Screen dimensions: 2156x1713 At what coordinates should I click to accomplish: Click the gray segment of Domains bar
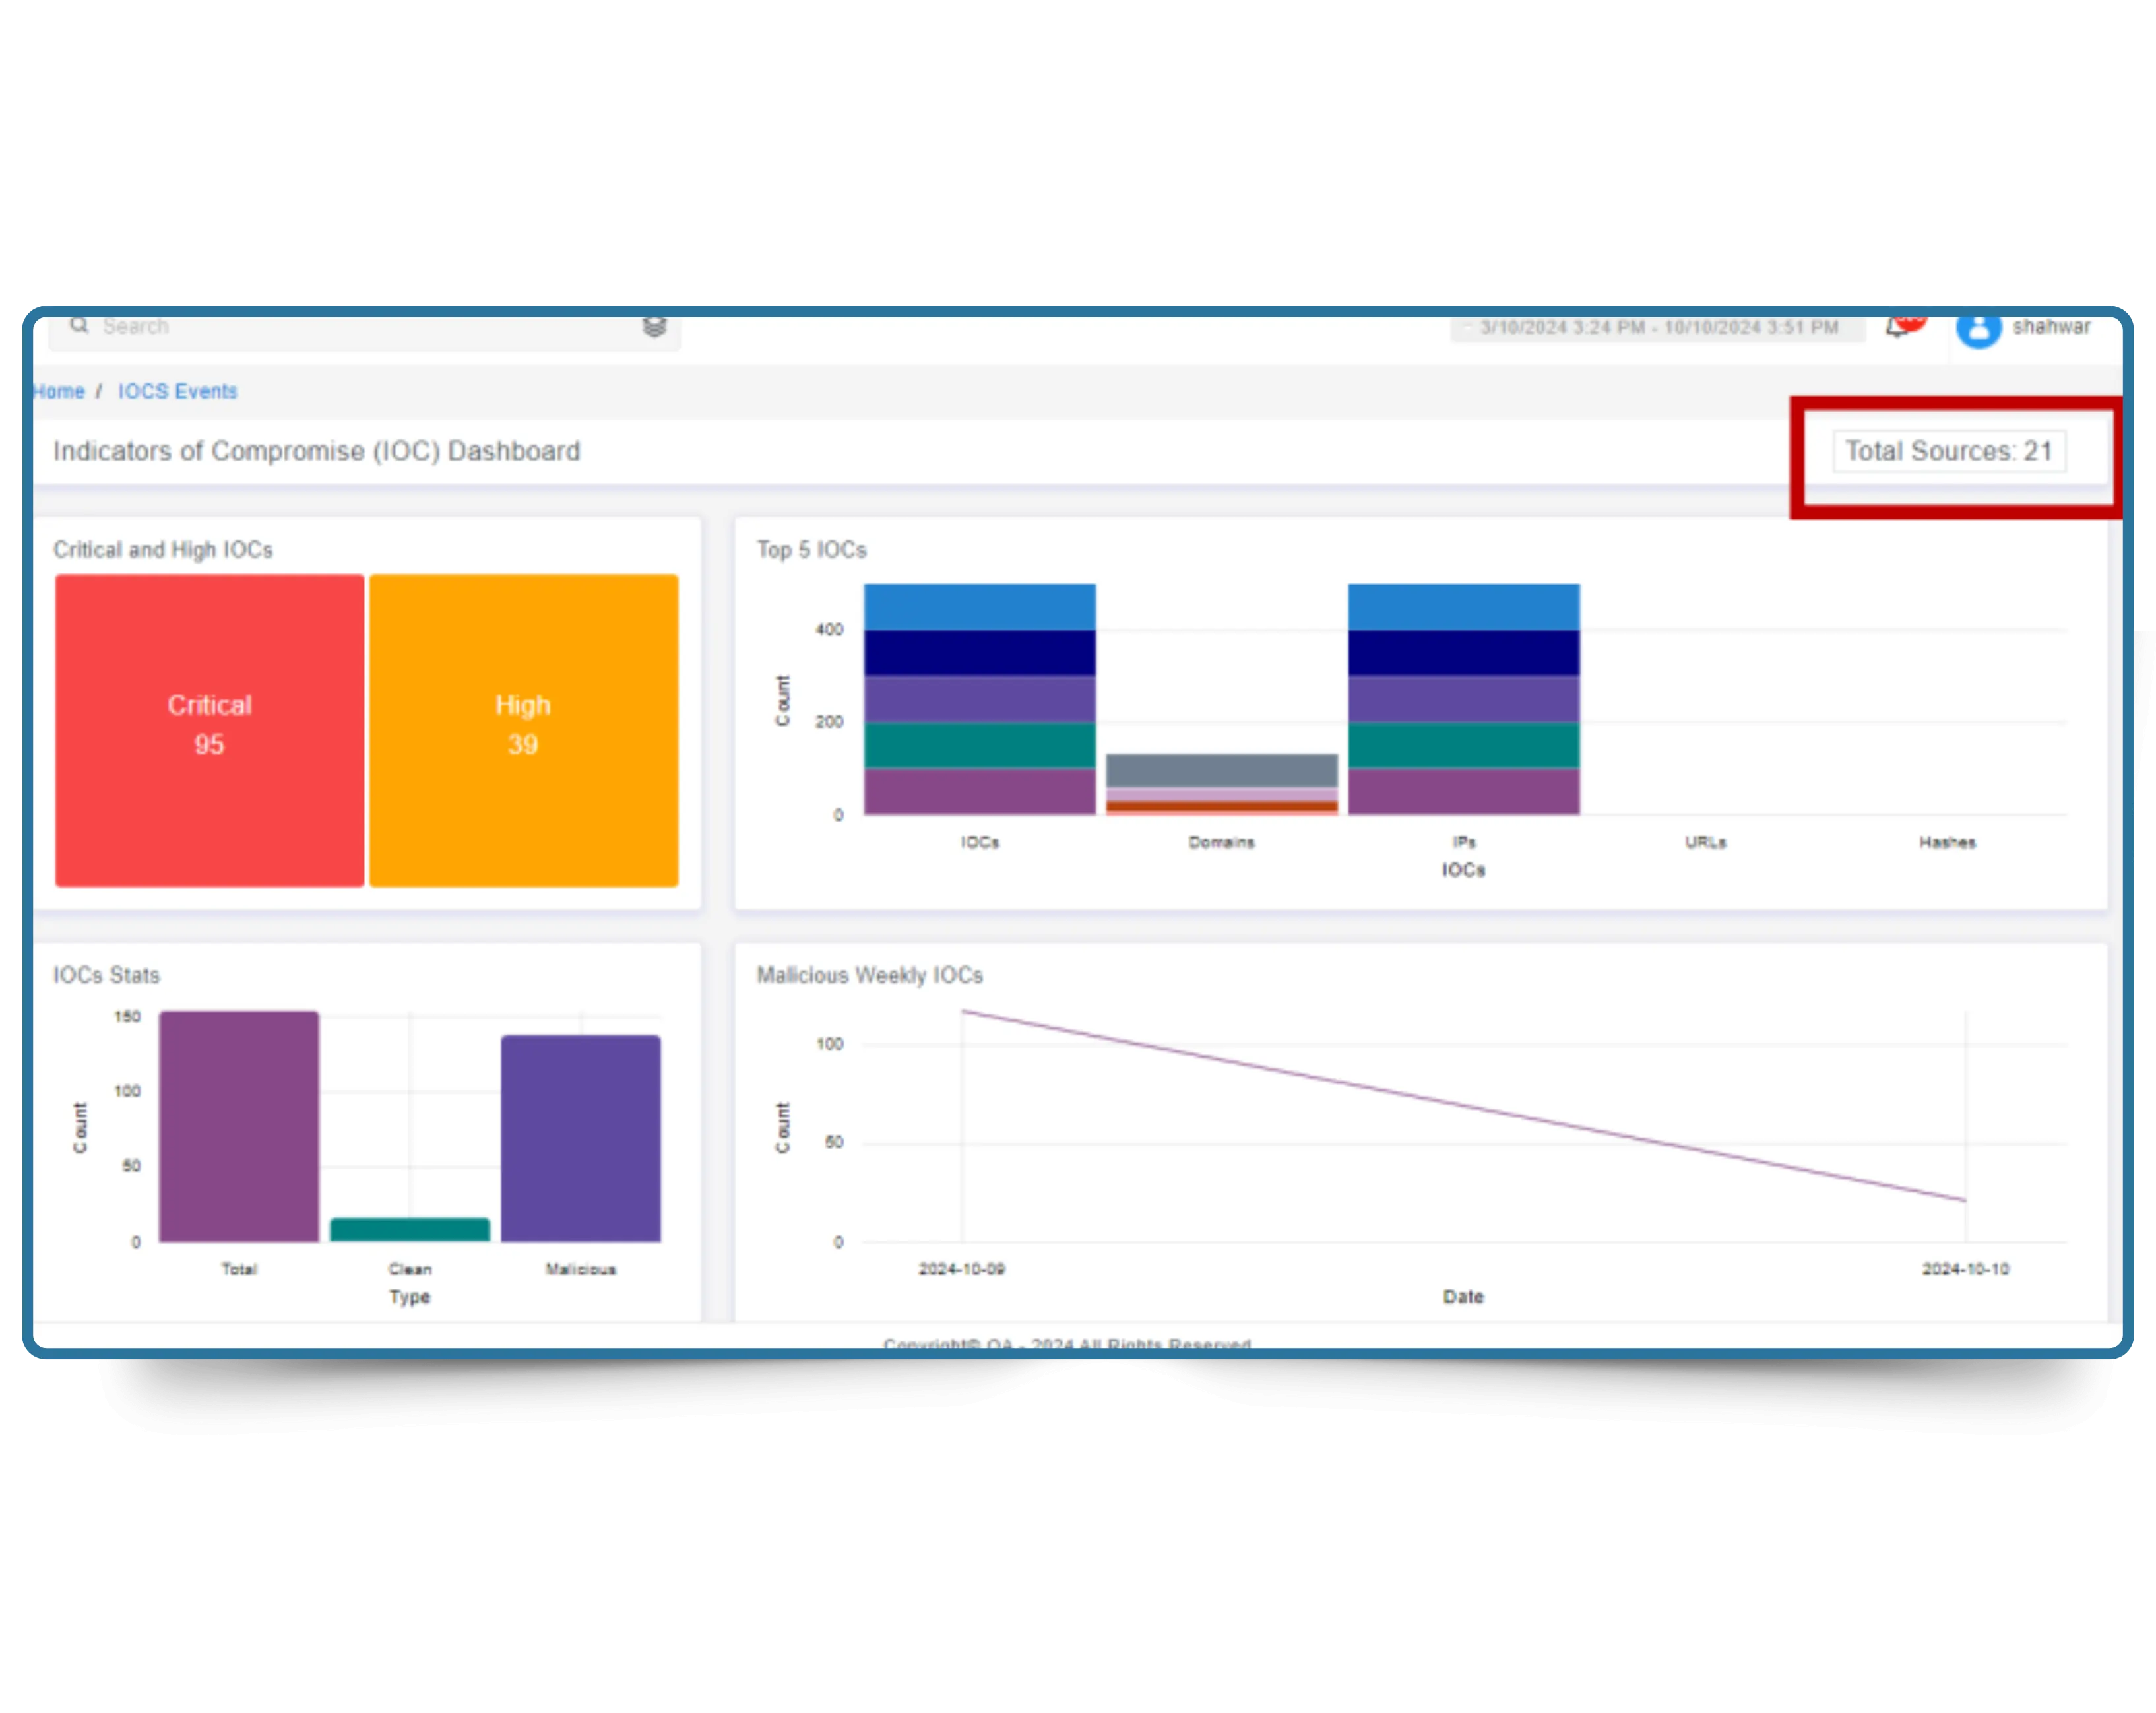point(1221,770)
